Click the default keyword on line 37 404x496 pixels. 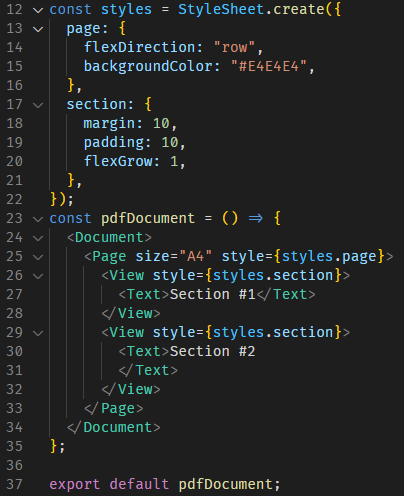[139, 484]
